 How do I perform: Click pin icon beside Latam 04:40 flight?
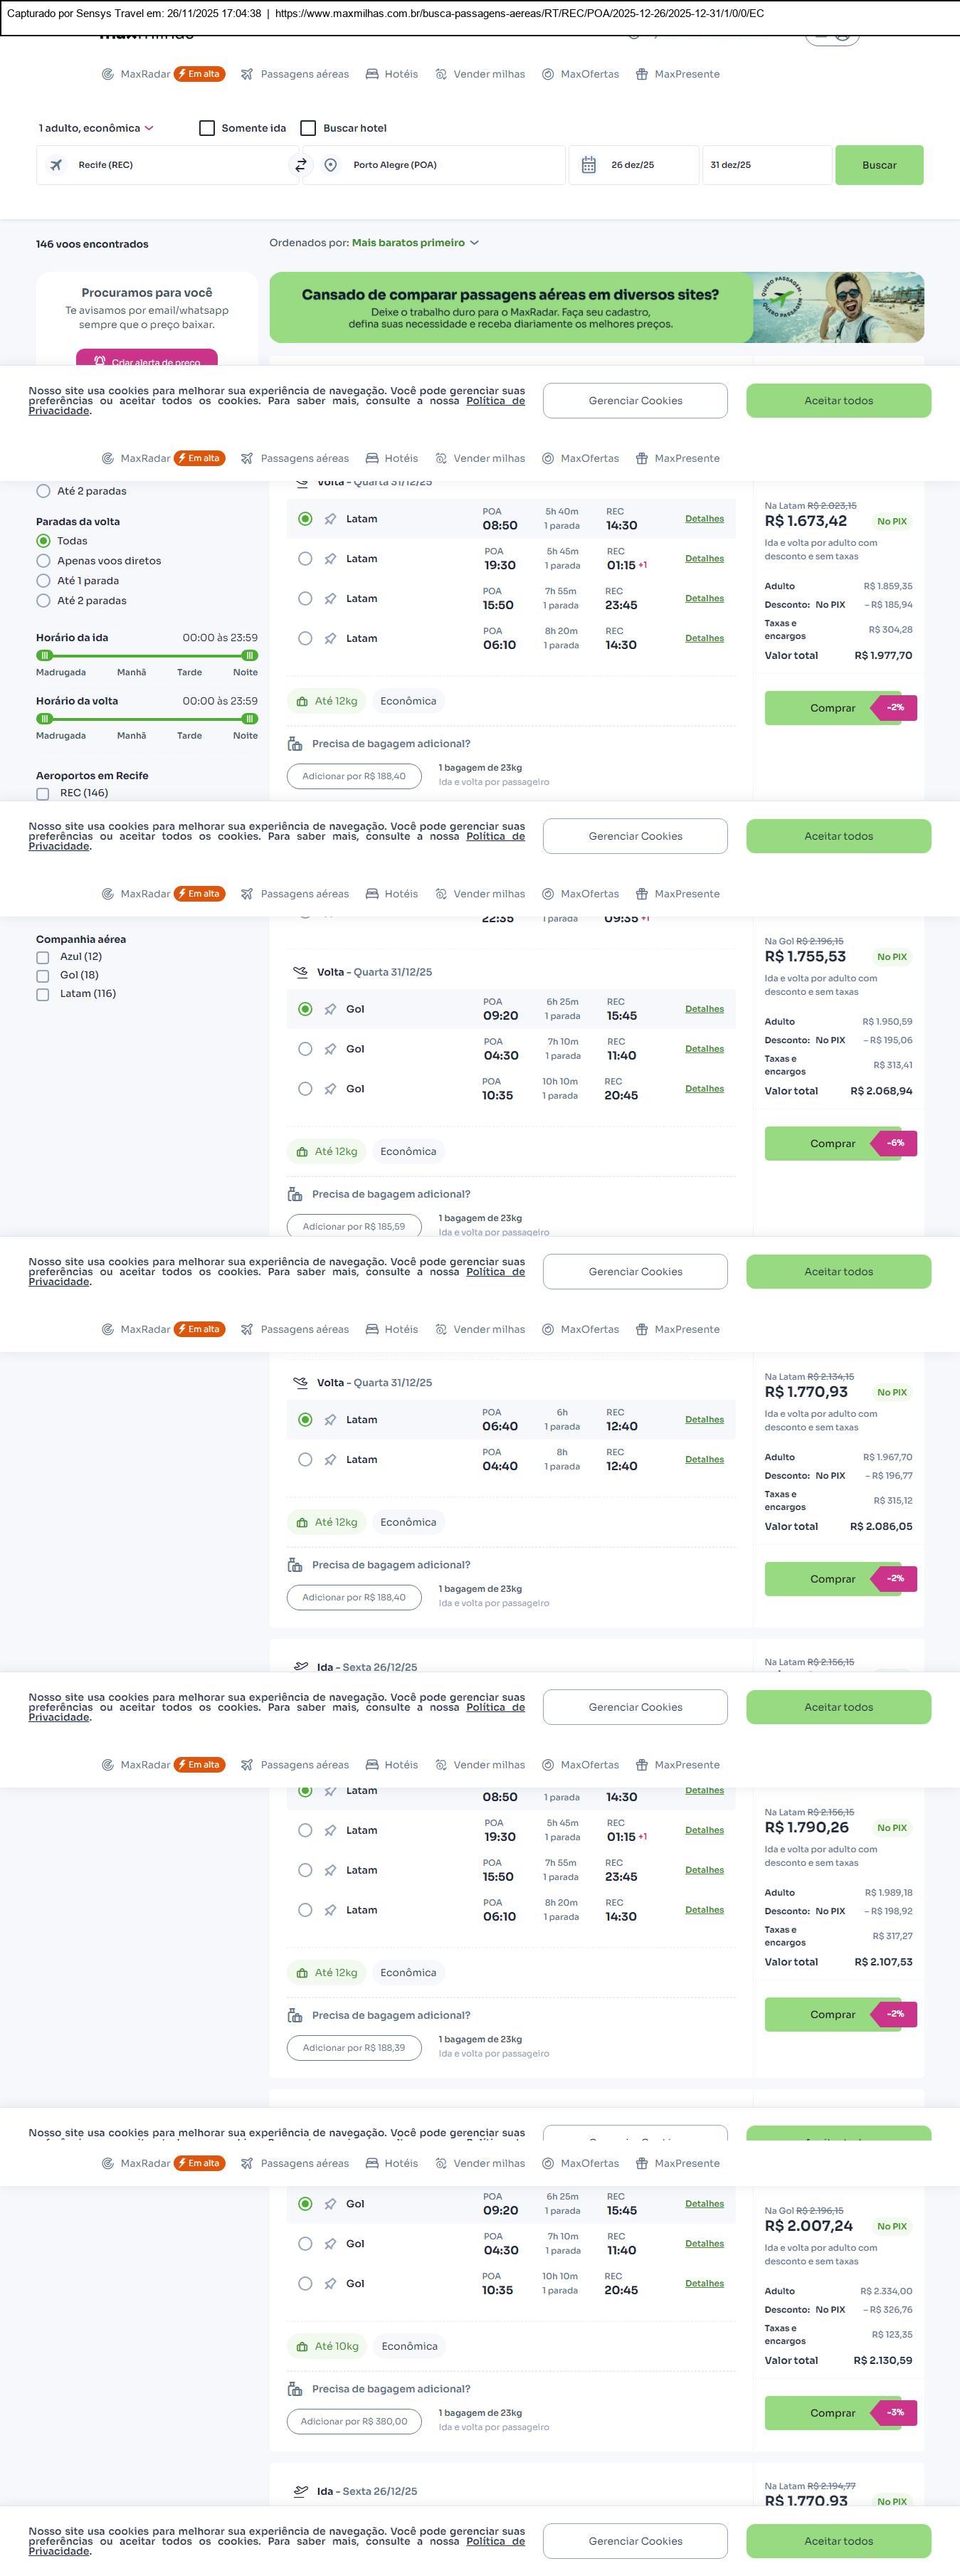[x=330, y=1460]
